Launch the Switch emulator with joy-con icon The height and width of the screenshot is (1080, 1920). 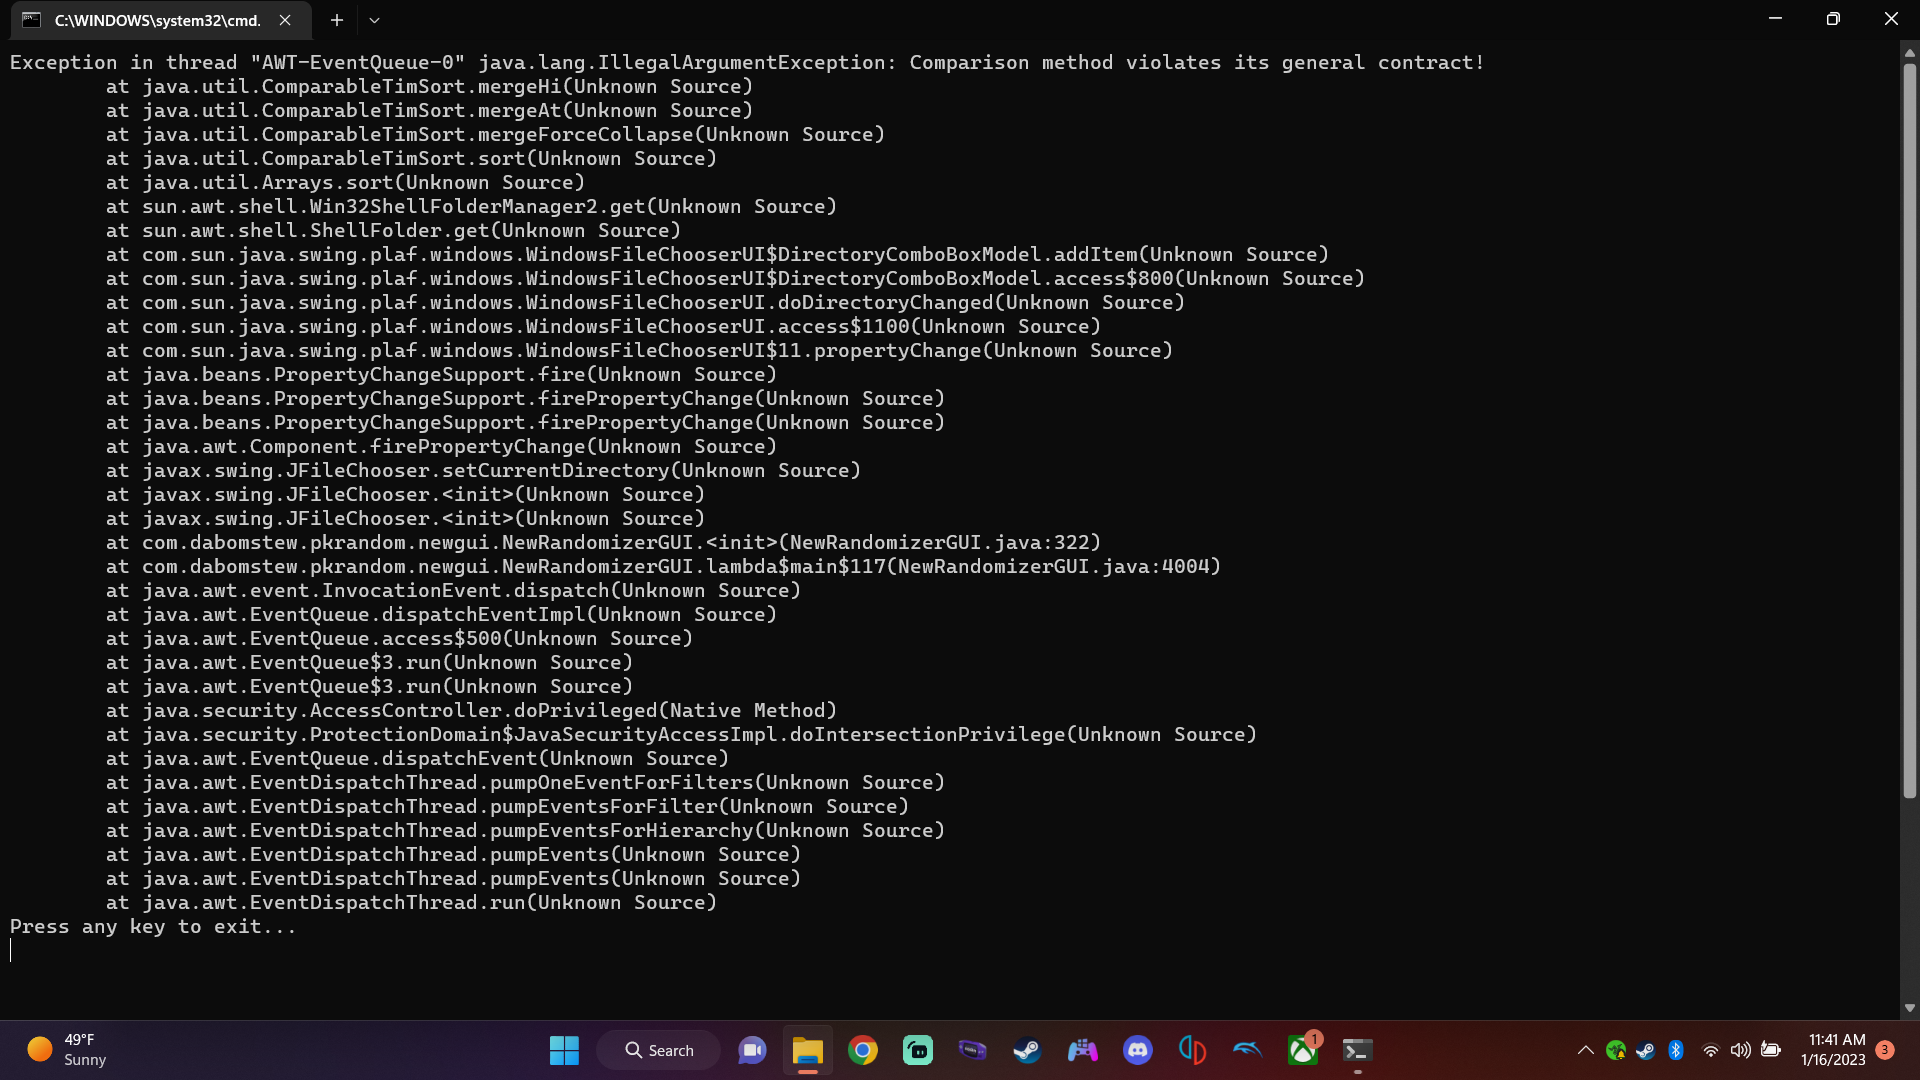(x=1192, y=1050)
